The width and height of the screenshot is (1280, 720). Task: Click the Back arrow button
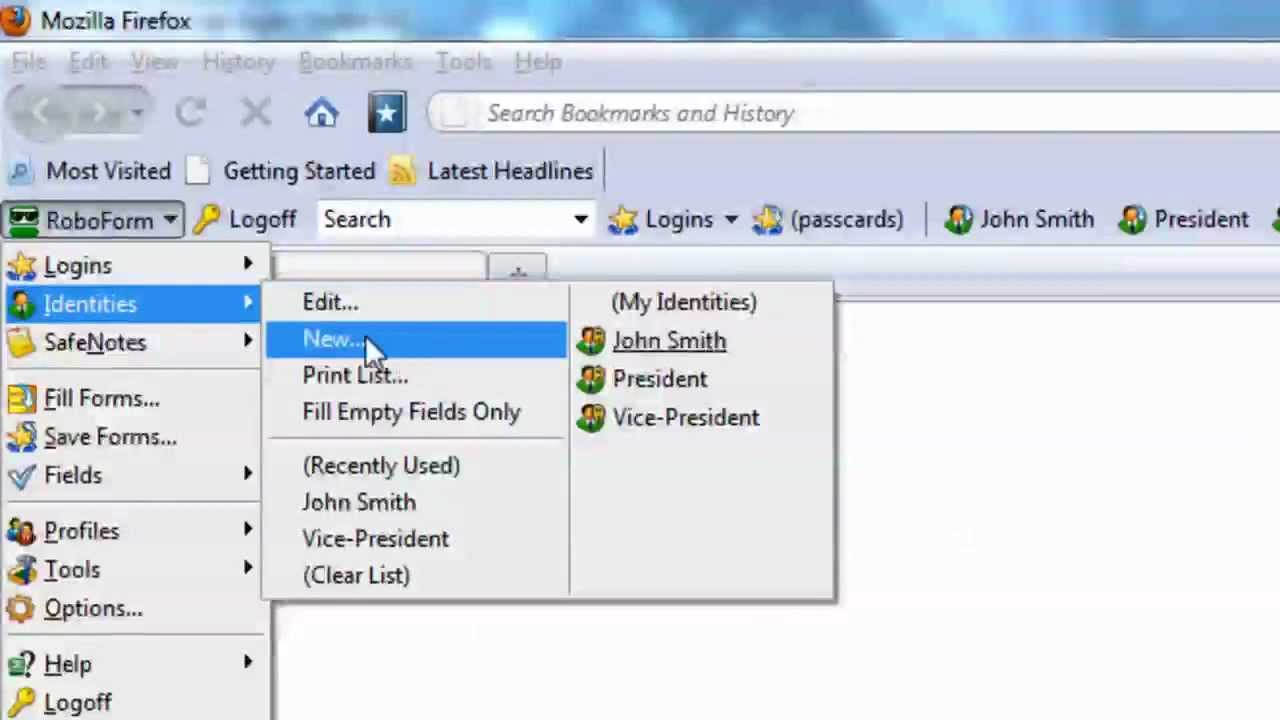pyautogui.click(x=42, y=112)
